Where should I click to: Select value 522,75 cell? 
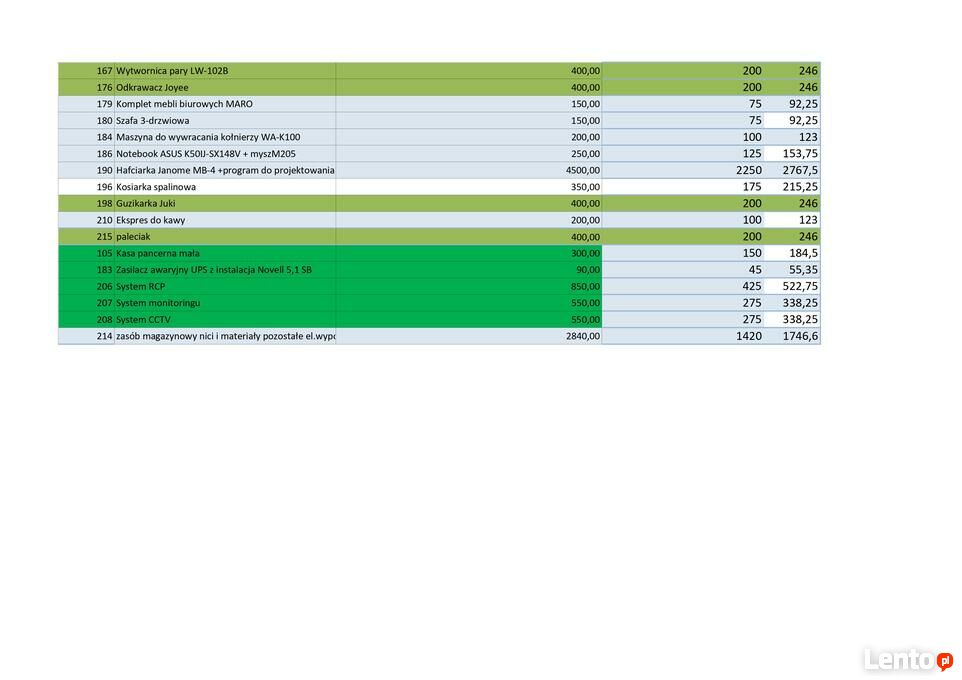[792, 286]
